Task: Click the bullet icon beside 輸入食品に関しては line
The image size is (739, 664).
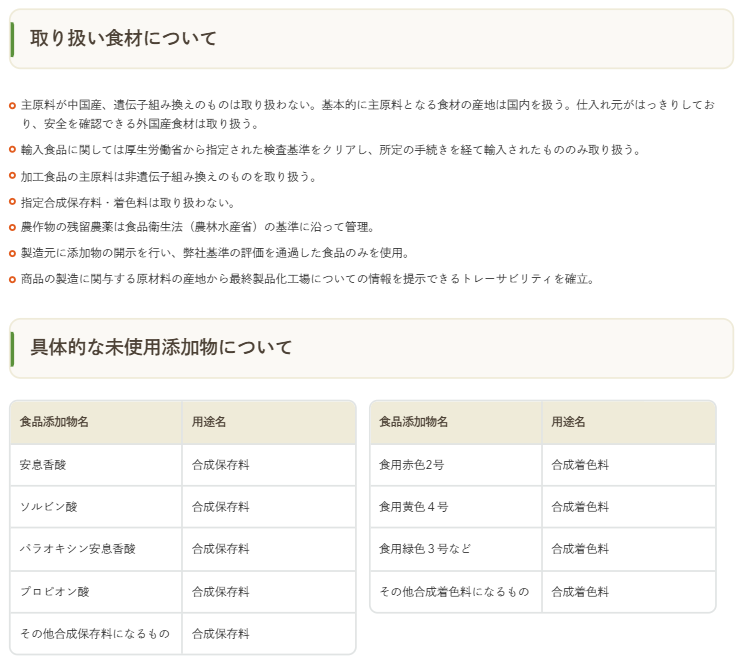Action: [12, 150]
